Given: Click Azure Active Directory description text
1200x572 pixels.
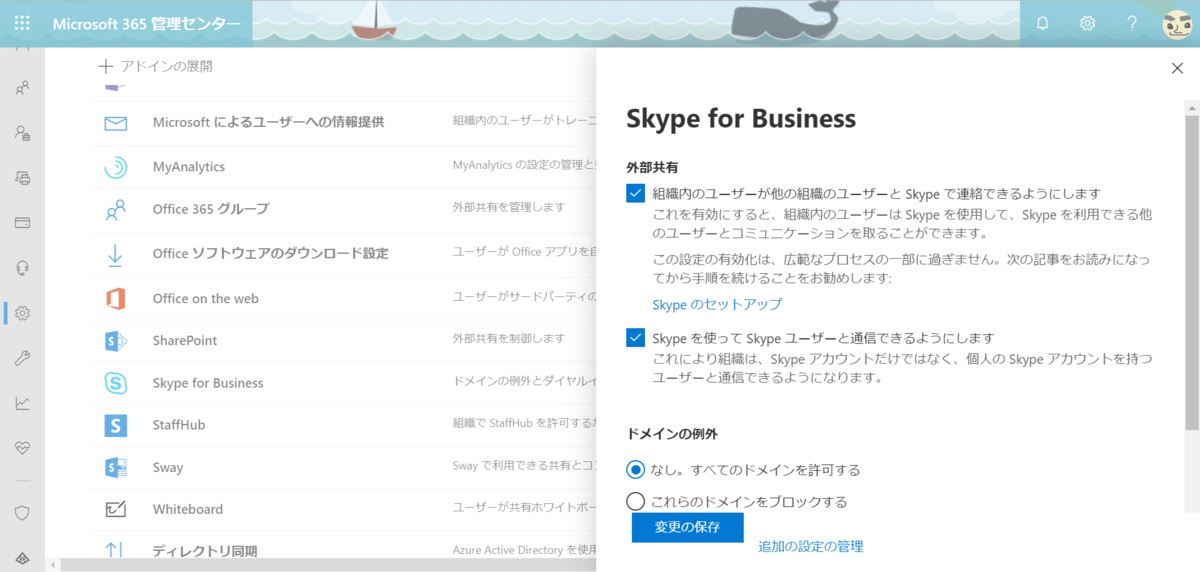Looking at the screenshot, I should 524,550.
